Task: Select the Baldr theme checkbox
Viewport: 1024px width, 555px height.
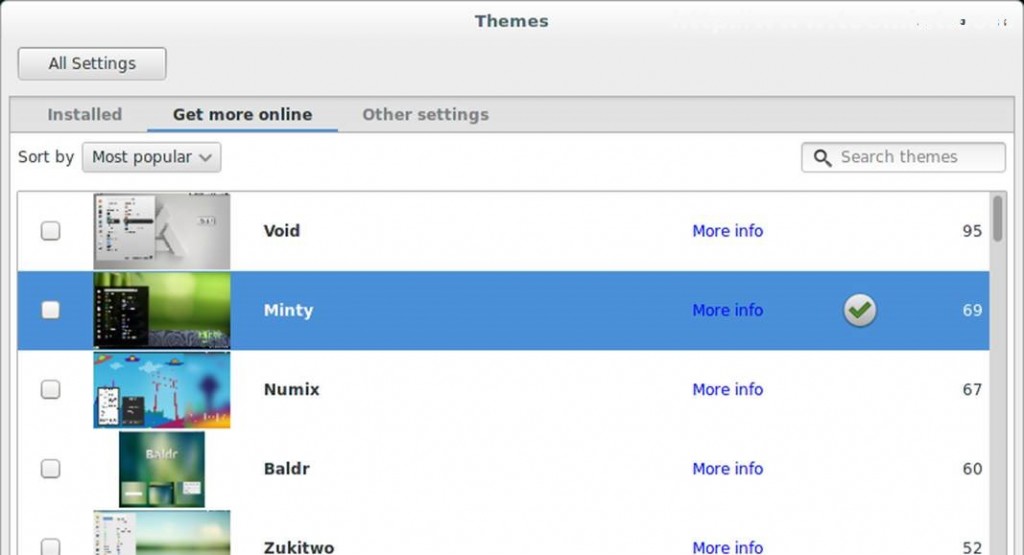Action: 50,468
